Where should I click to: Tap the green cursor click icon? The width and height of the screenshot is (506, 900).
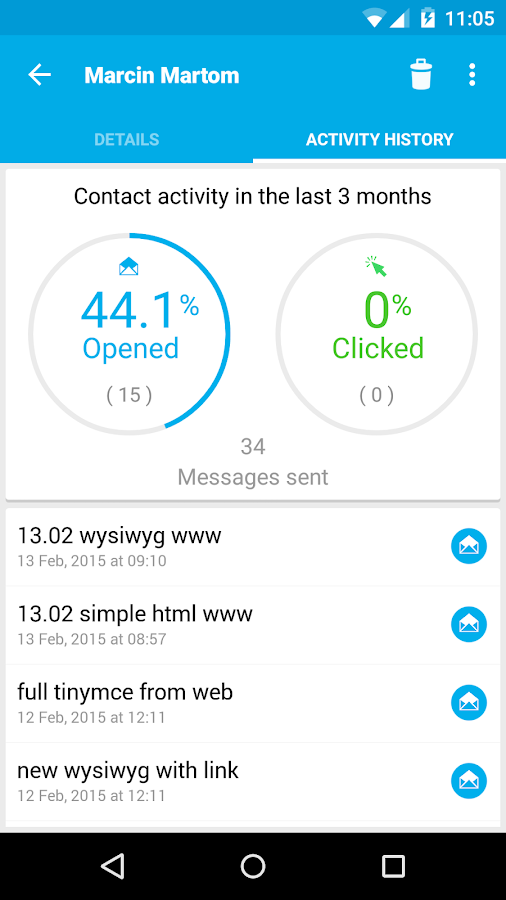(376, 266)
